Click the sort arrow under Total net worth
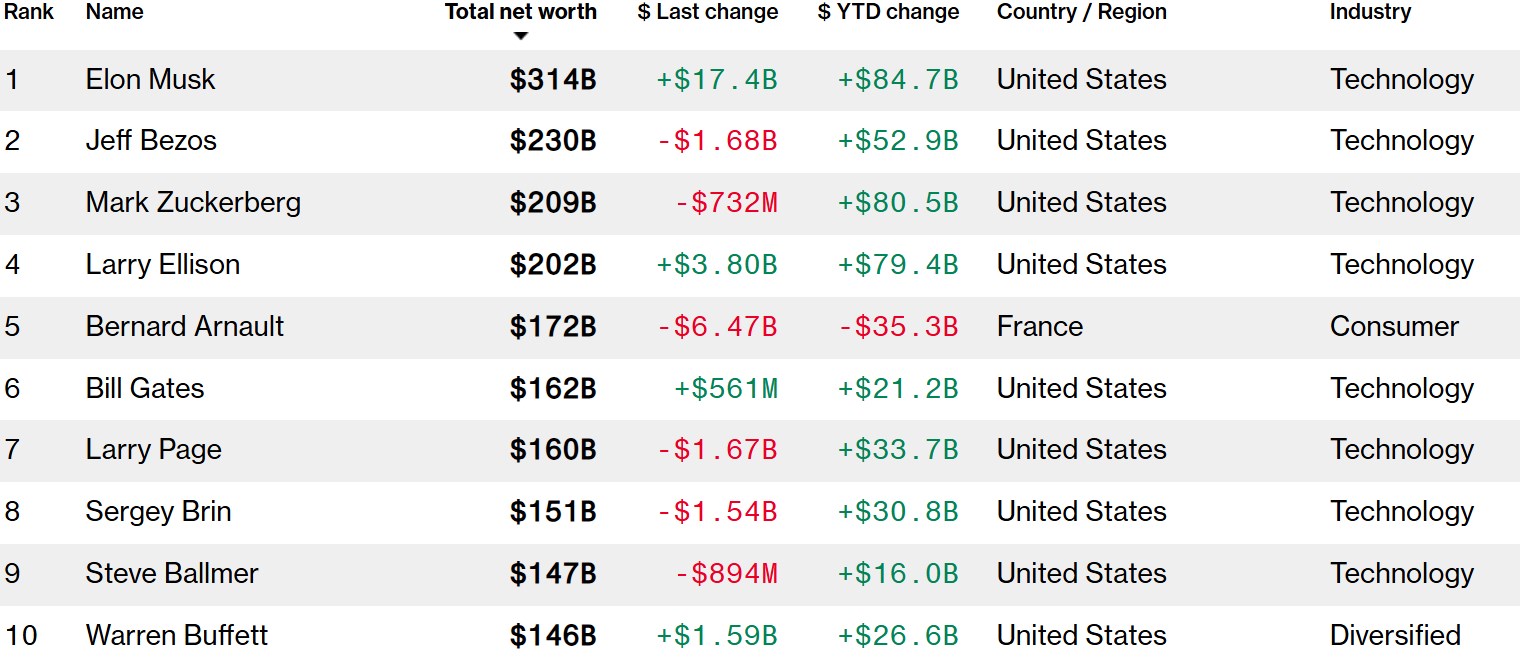The image size is (1520, 665). tap(520, 36)
